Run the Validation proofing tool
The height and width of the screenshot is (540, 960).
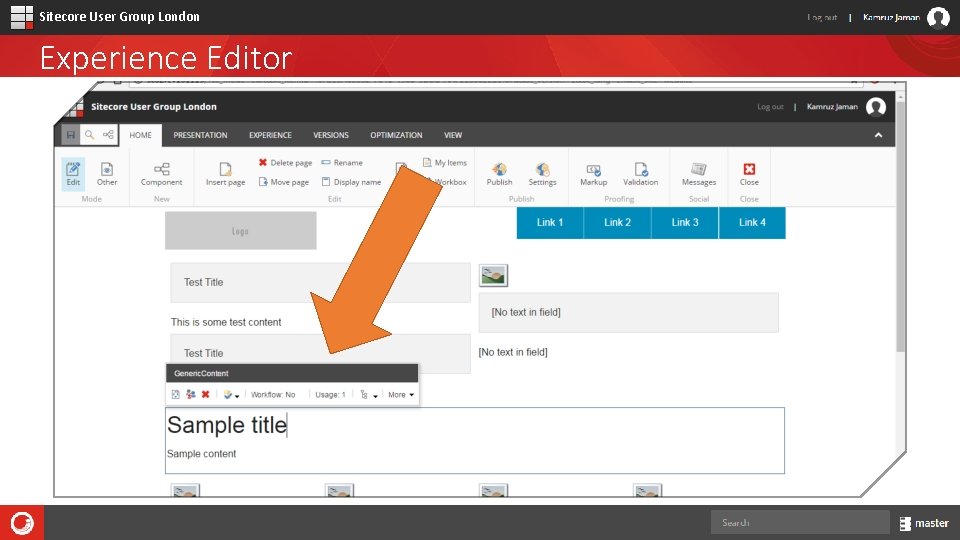pyautogui.click(x=640, y=174)
